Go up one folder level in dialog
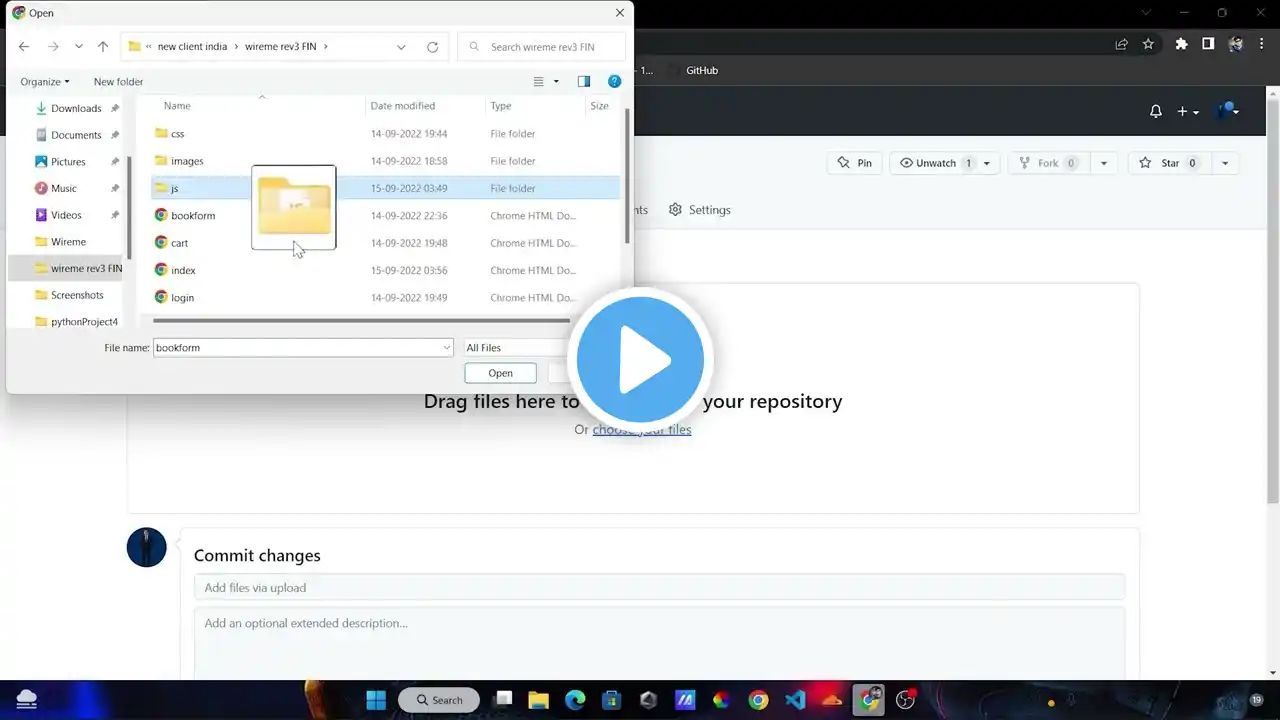1280x720 pixels. 103,47
